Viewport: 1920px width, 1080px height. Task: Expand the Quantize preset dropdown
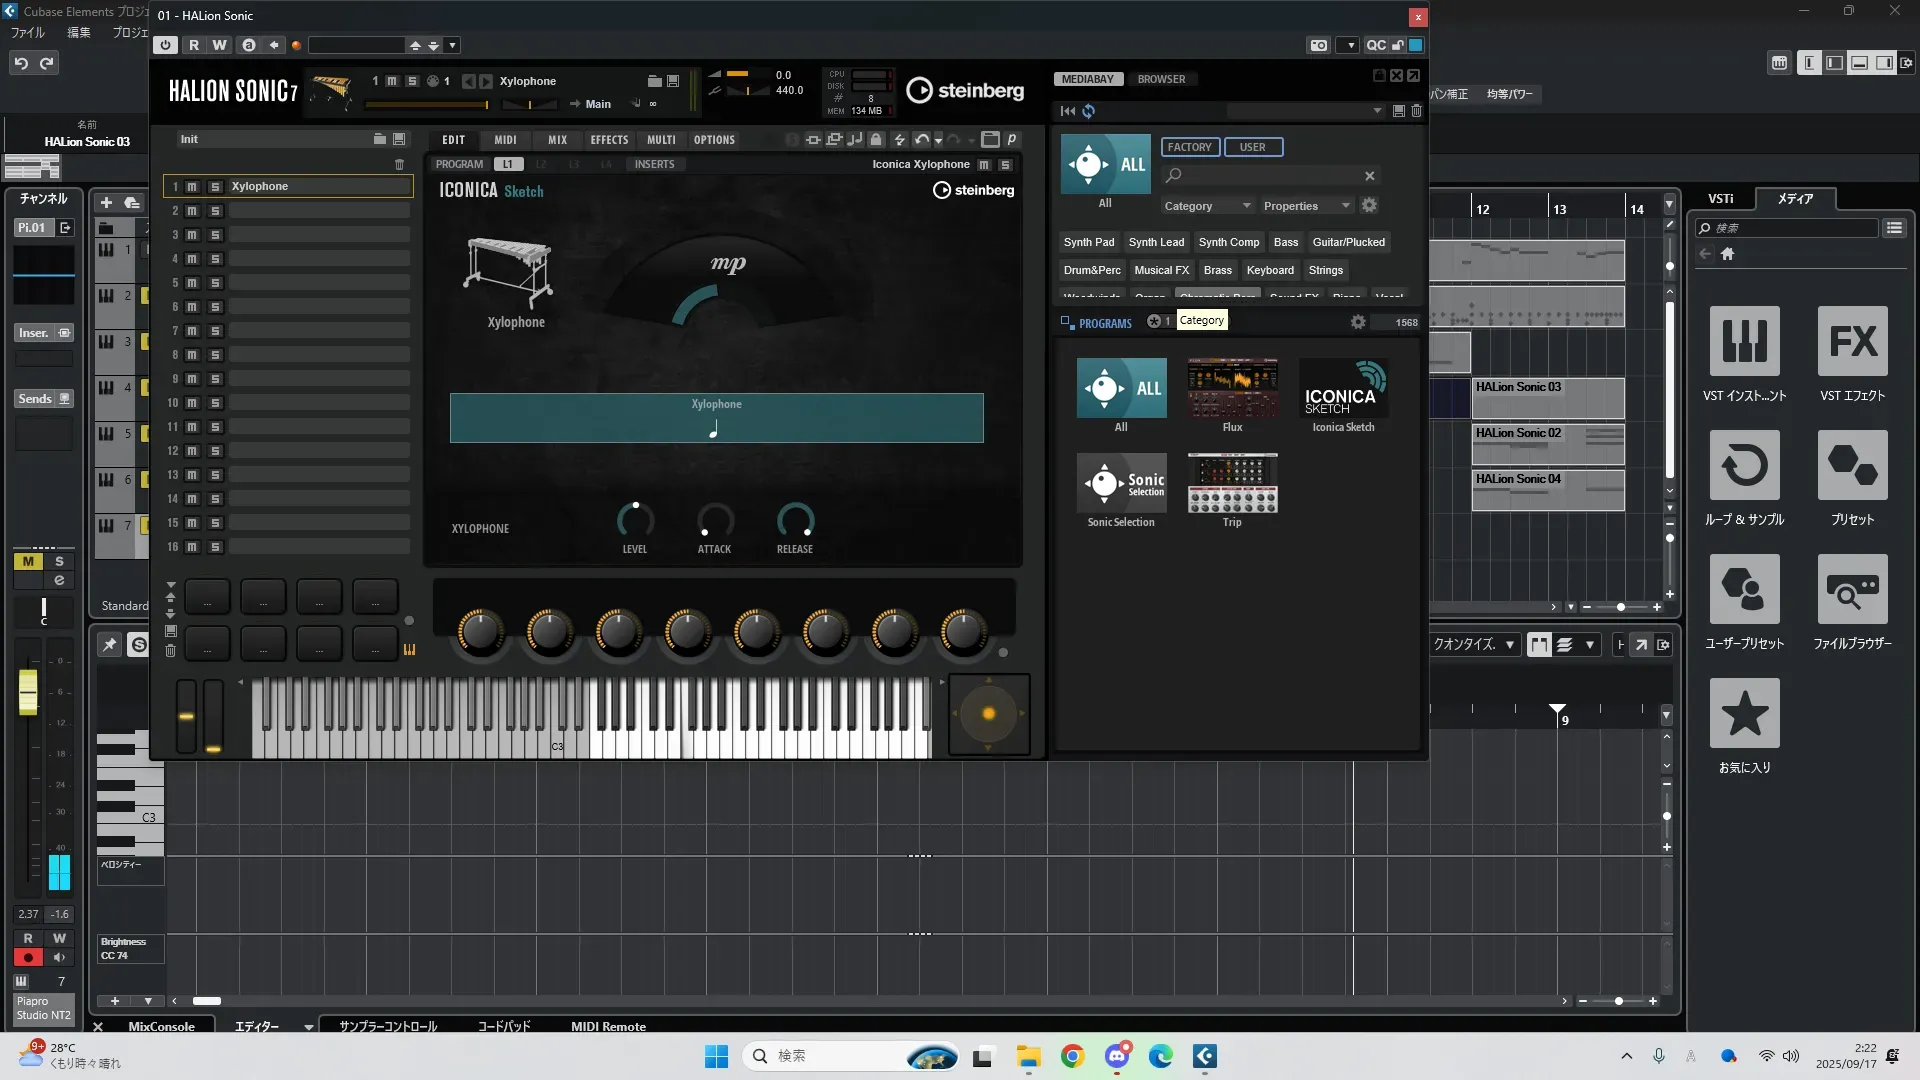(x=1510, y=645)
